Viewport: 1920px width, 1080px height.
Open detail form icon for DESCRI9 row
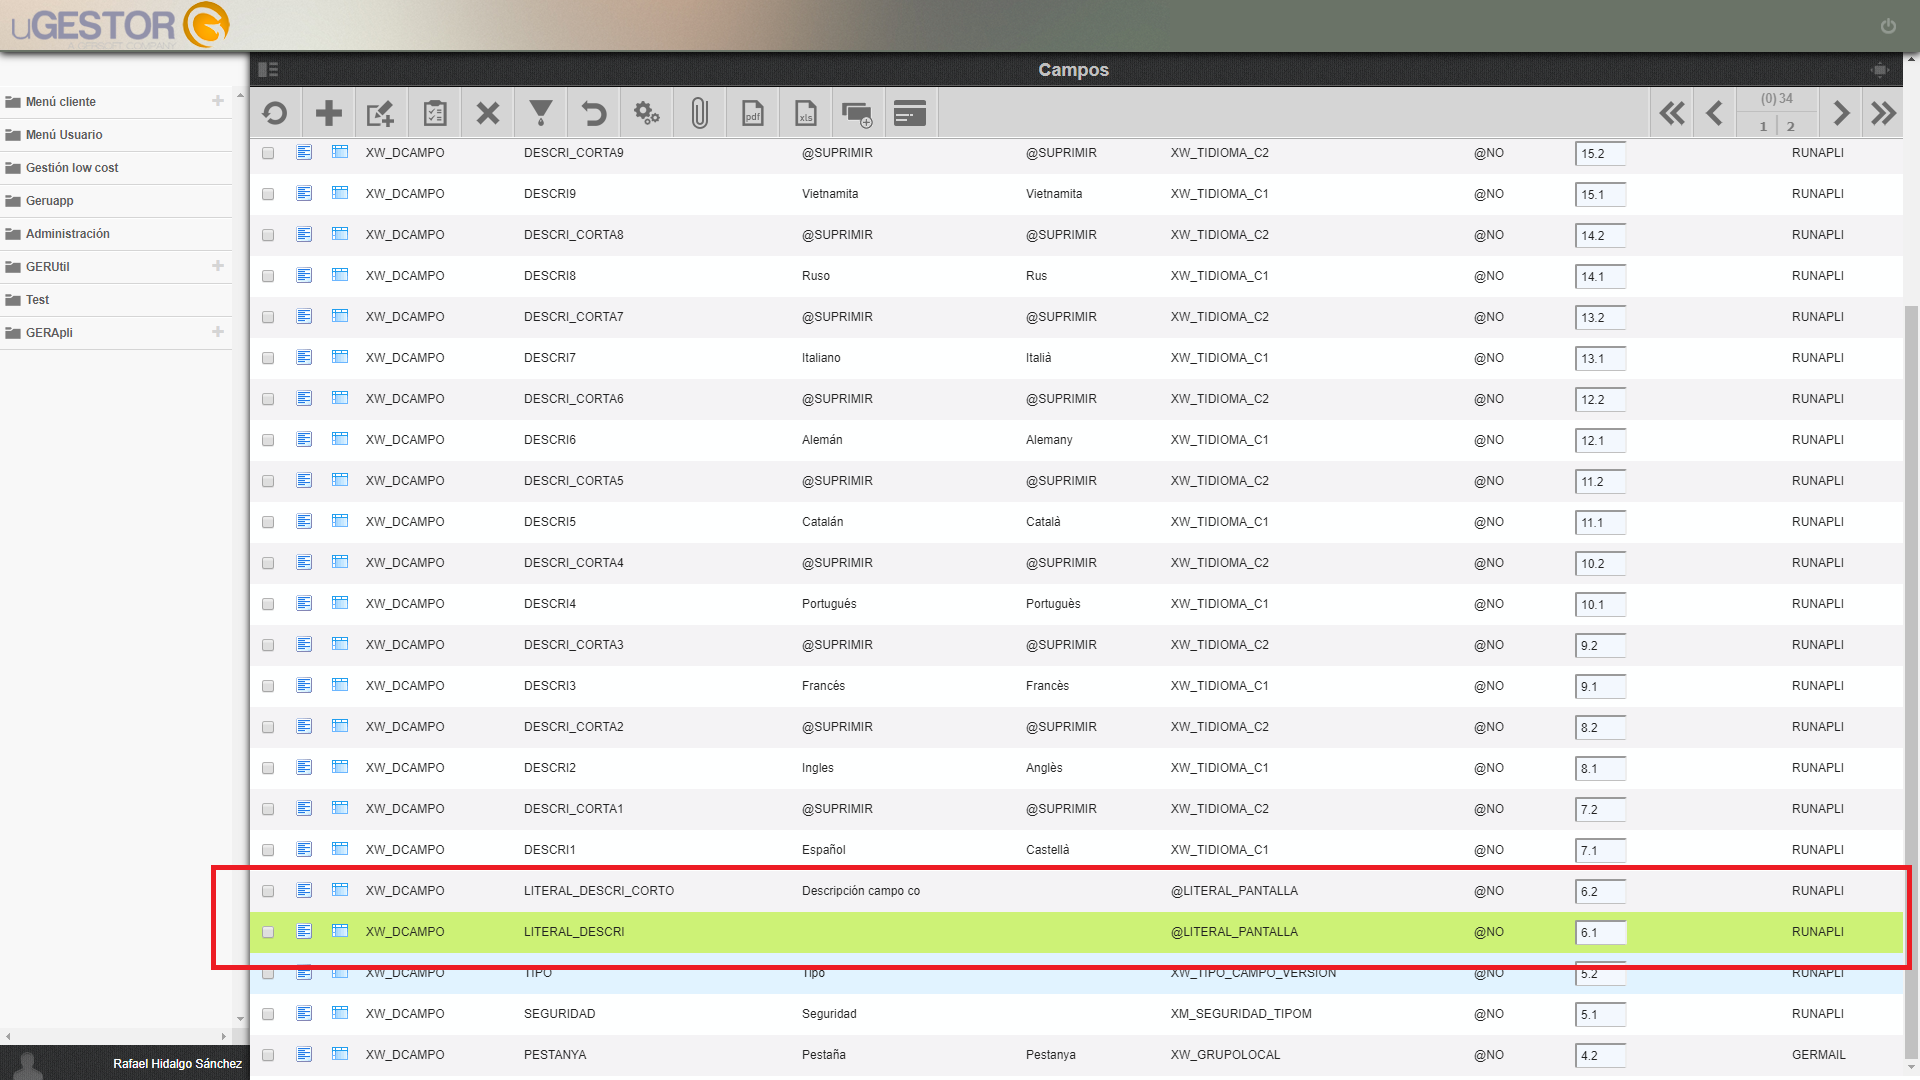click(x=304, y=193)
